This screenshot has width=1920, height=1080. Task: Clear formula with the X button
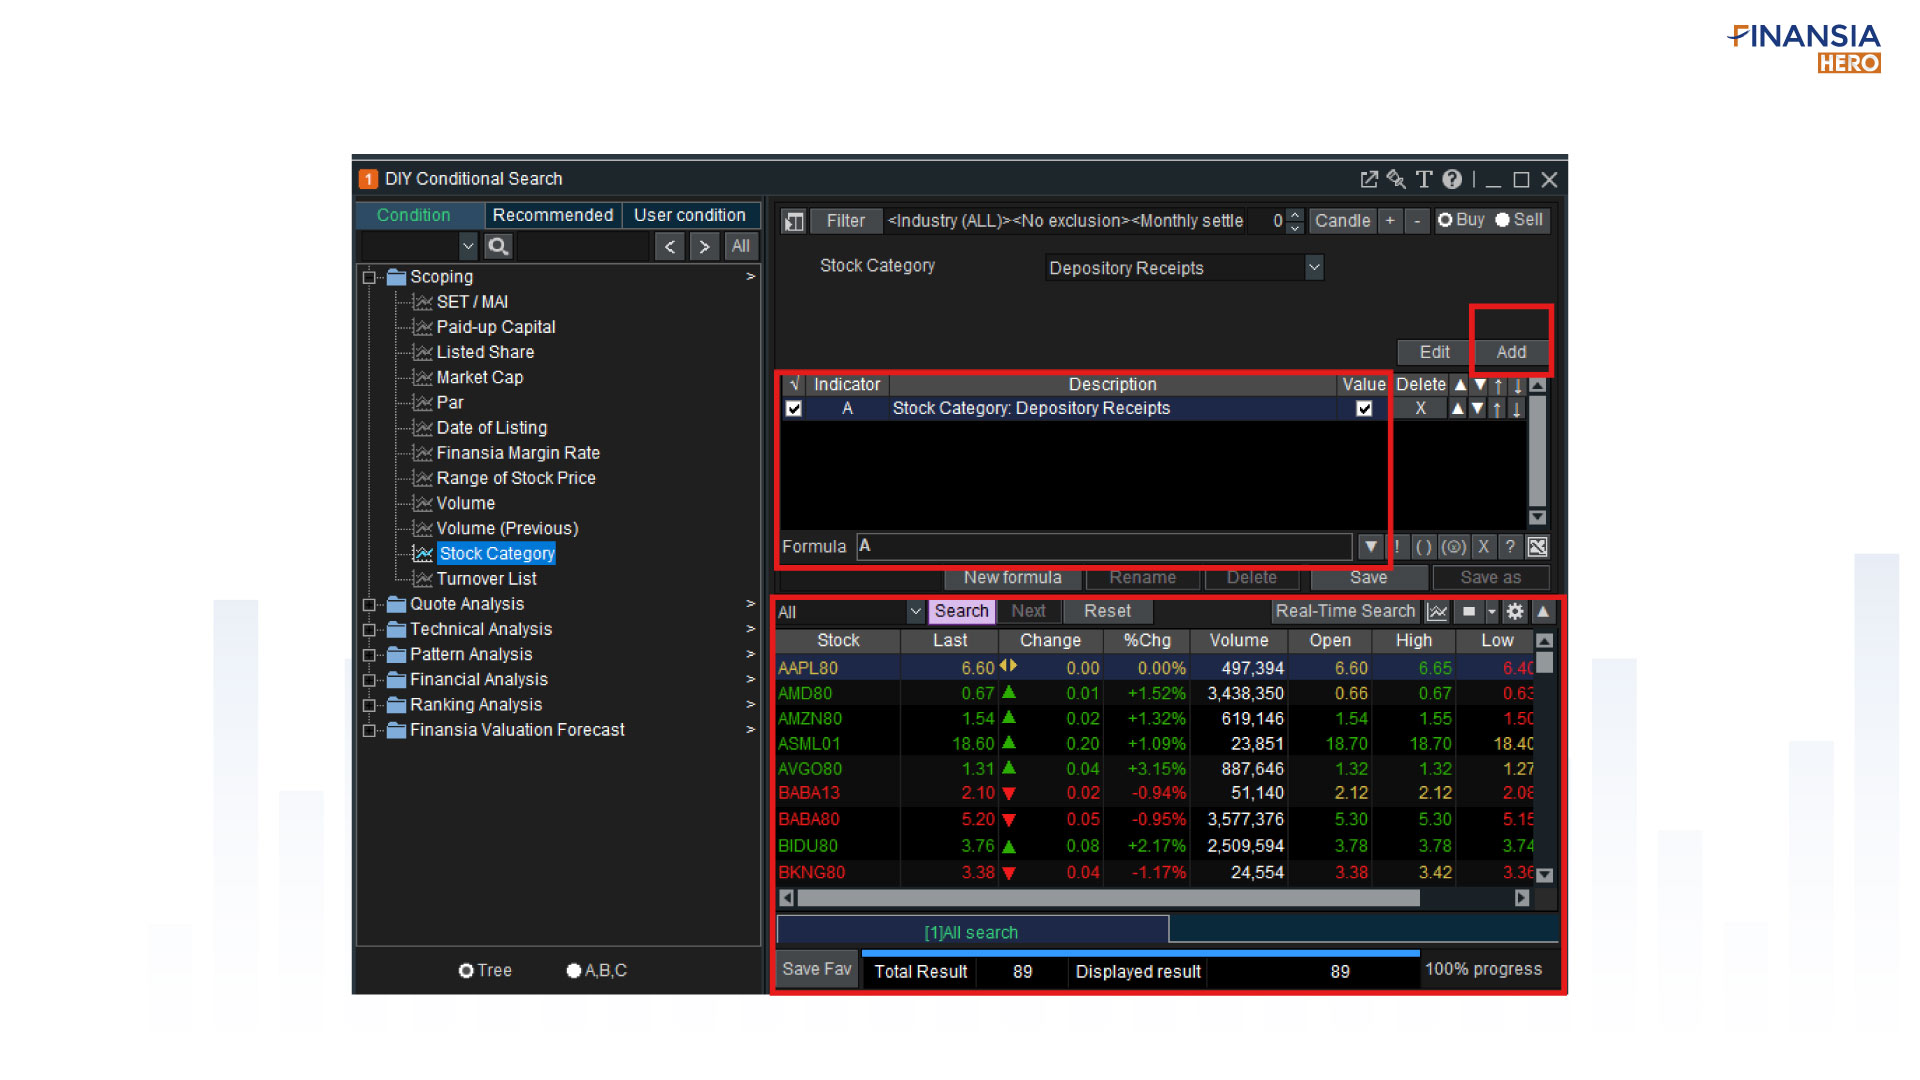[1484, 547]
